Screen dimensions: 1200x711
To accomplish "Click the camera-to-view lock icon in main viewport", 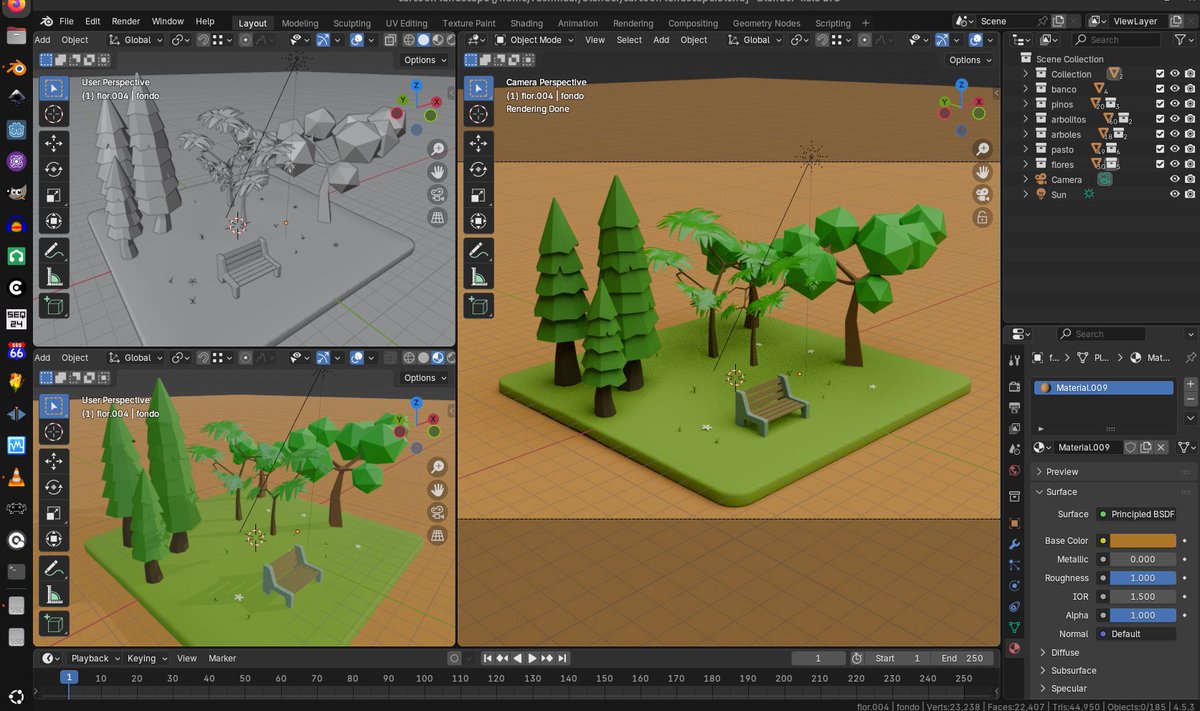I will 983,217.
